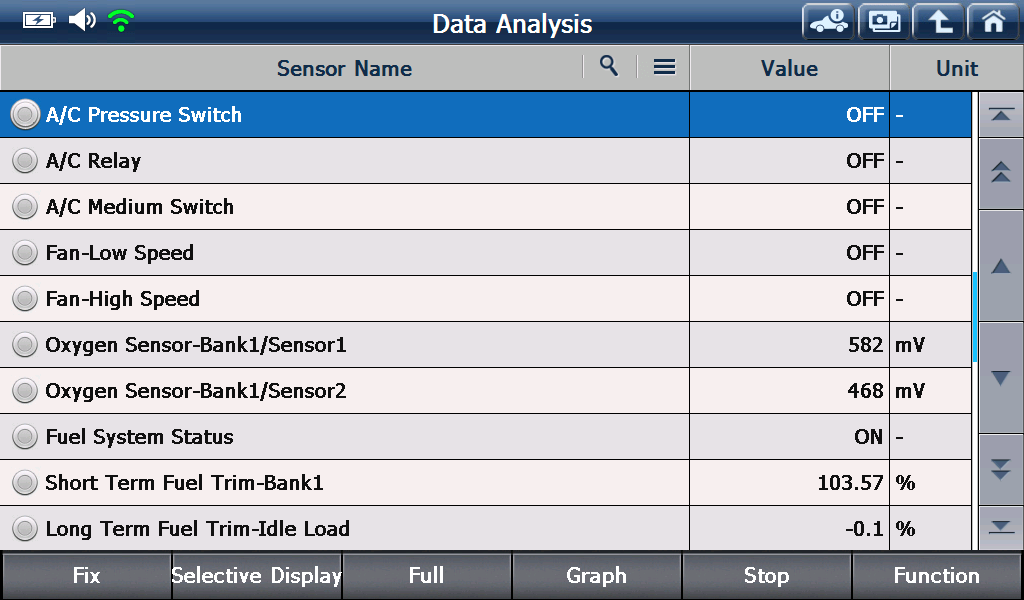Click the Short Term Fuel Trim-Bank1 row
This screenshot has width=1024, height=600.
pyautogui.click(x=485, y=482)
